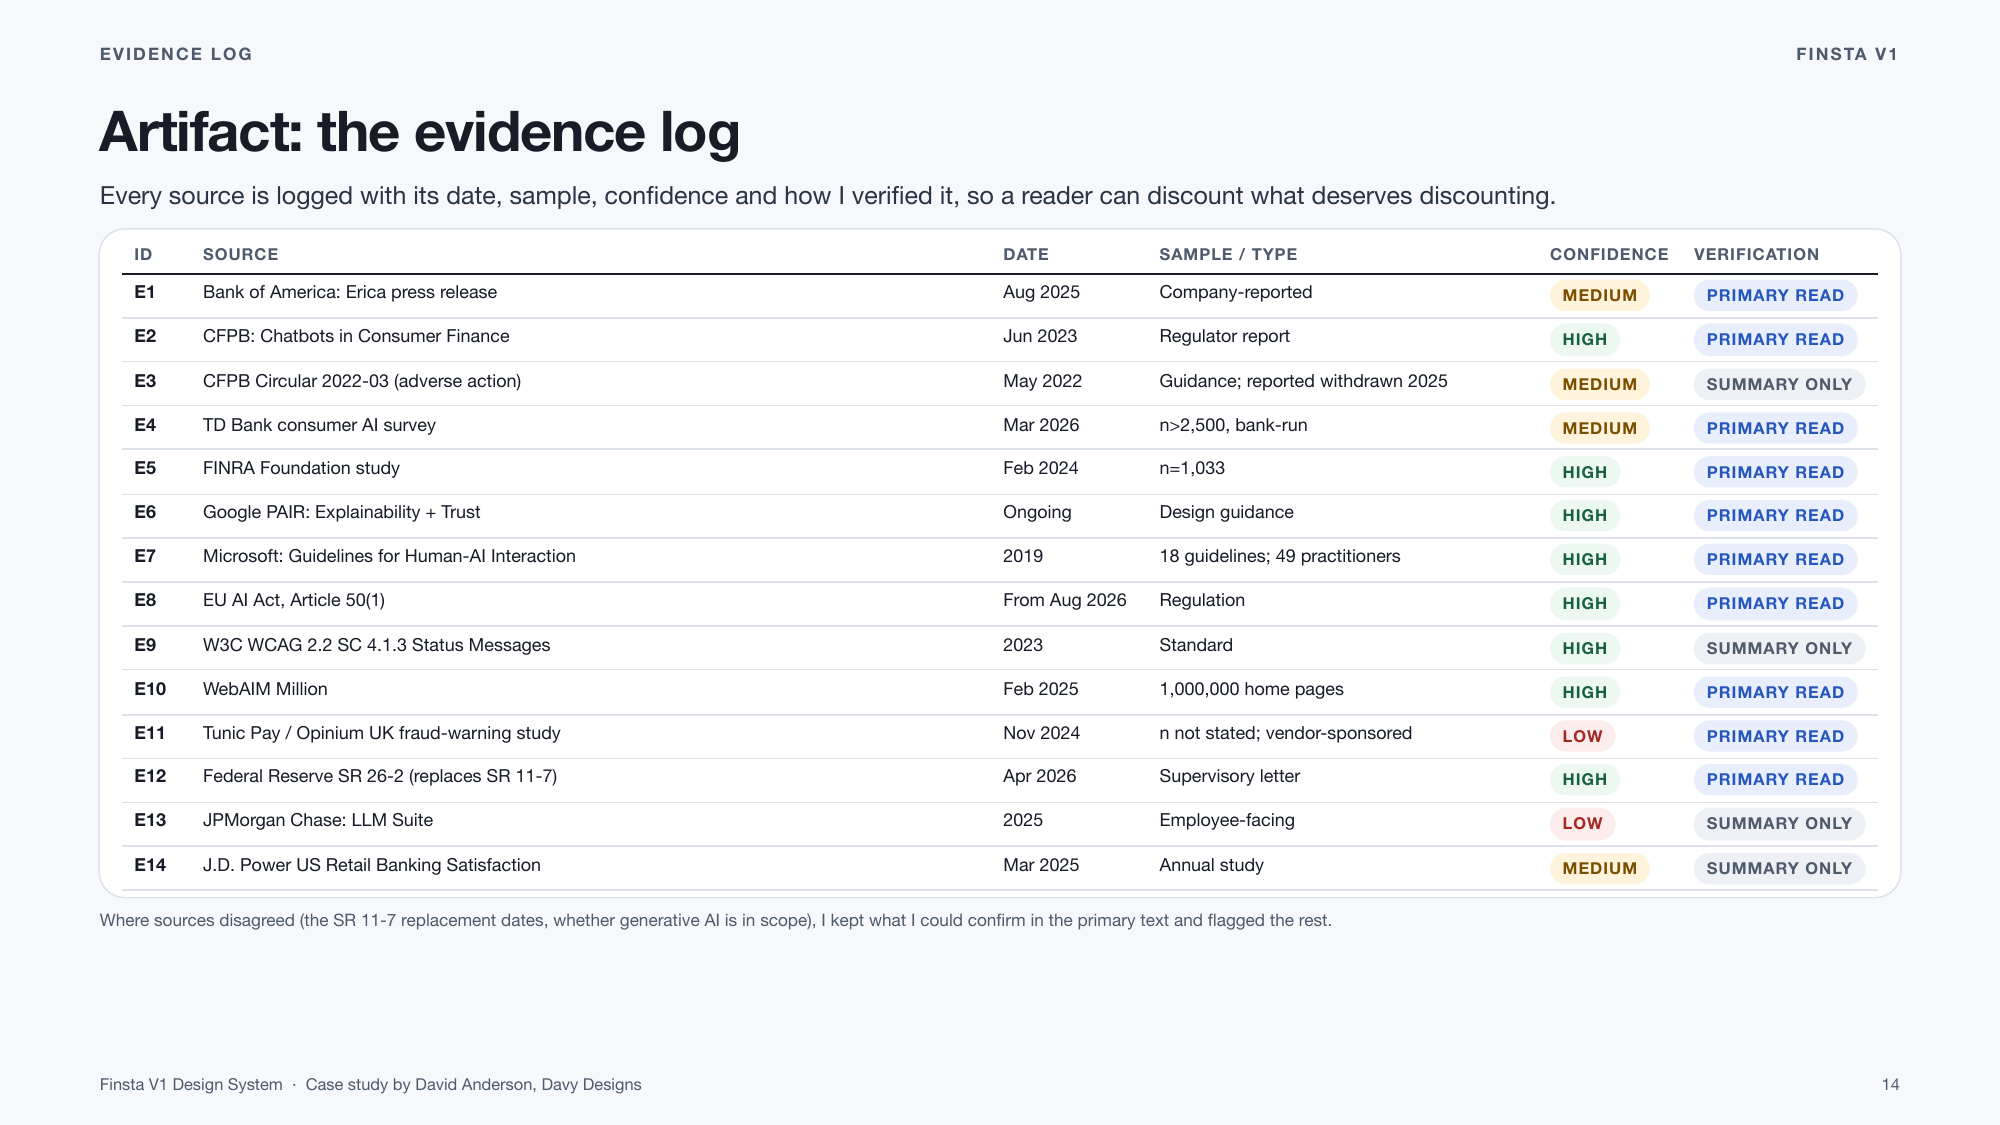Click 'Tunic Pay / Opinium UK fraud-warning study'
Screen dimensions: 2000x1125
(x=381, y=733)
